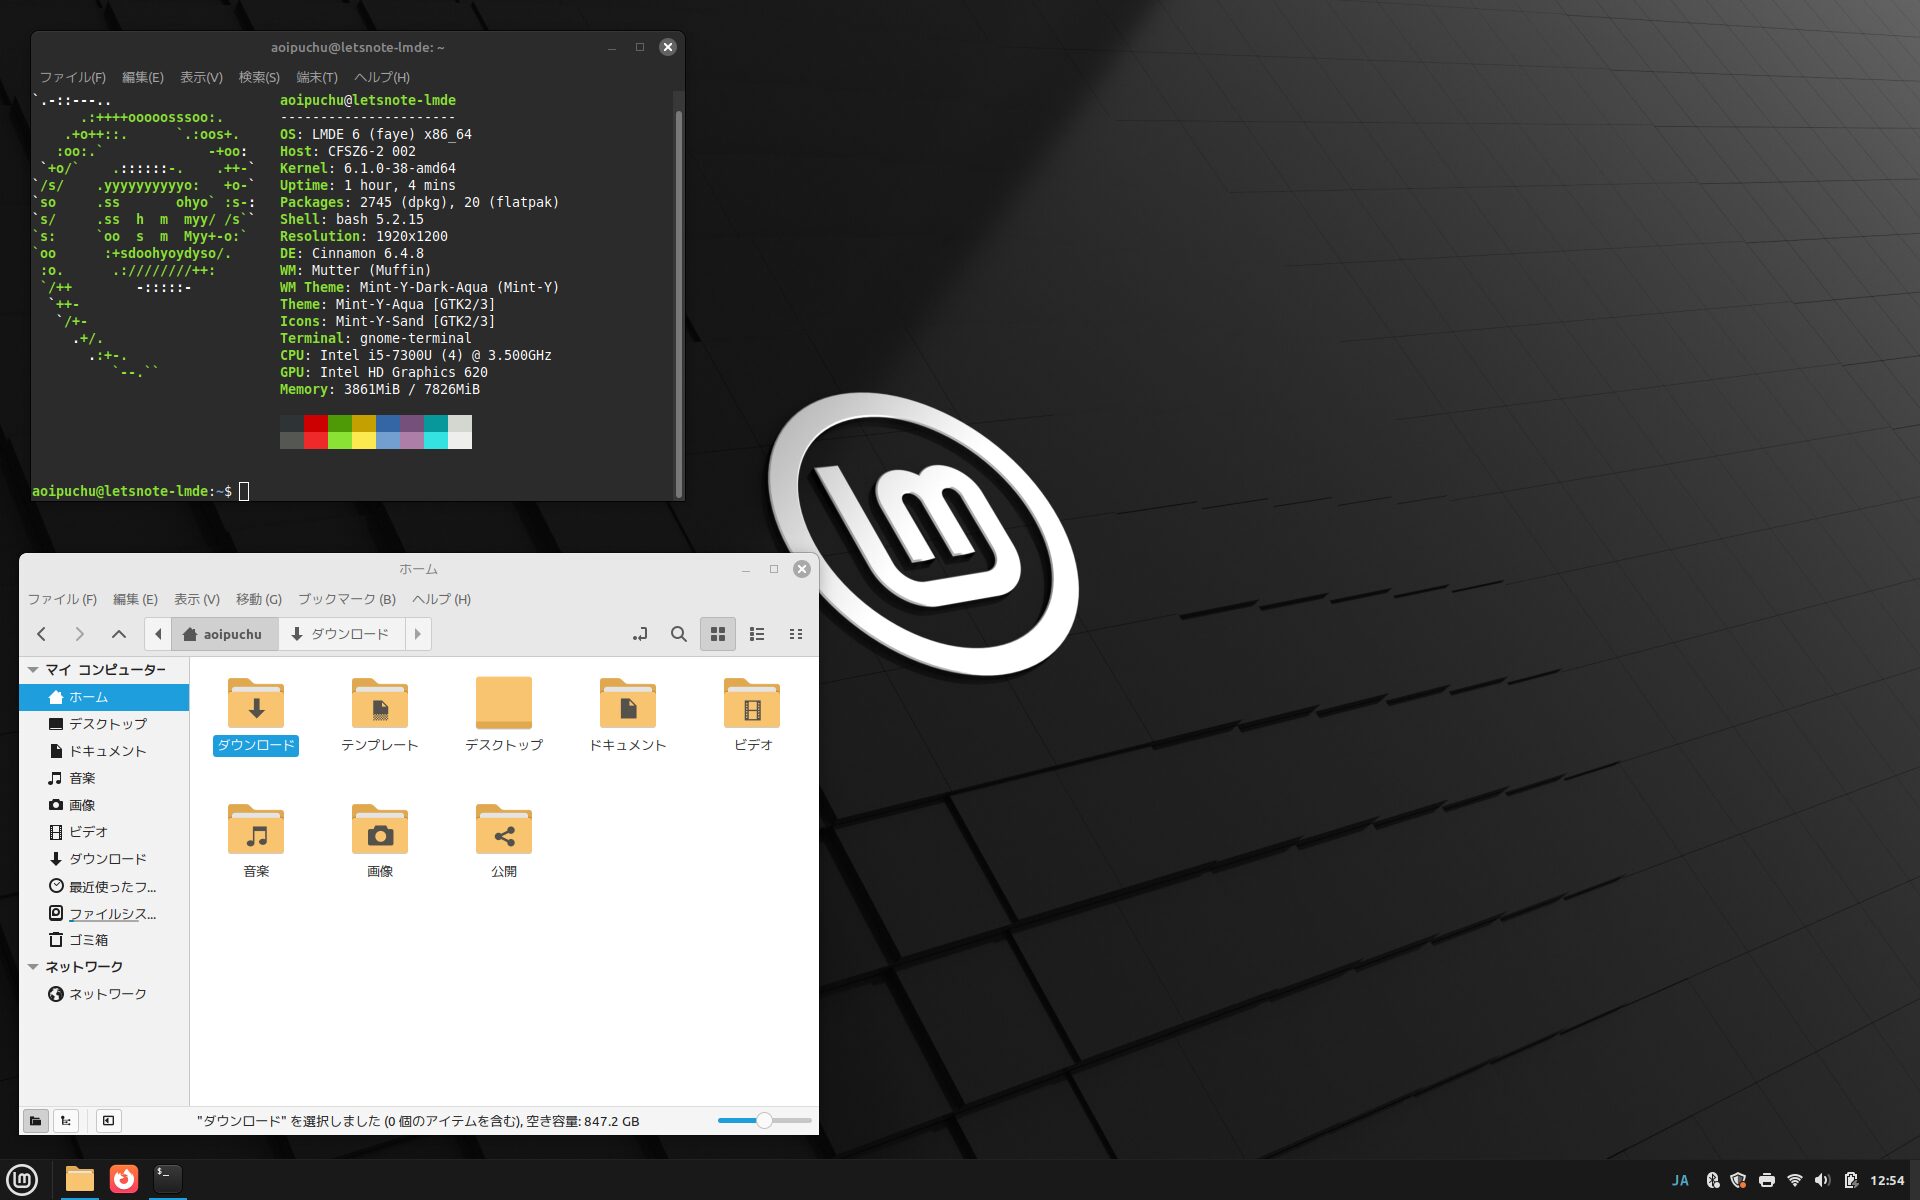Open Wi-Fi network tray icon
The image size is (1920, 1200).
tap(1795, 1181)
